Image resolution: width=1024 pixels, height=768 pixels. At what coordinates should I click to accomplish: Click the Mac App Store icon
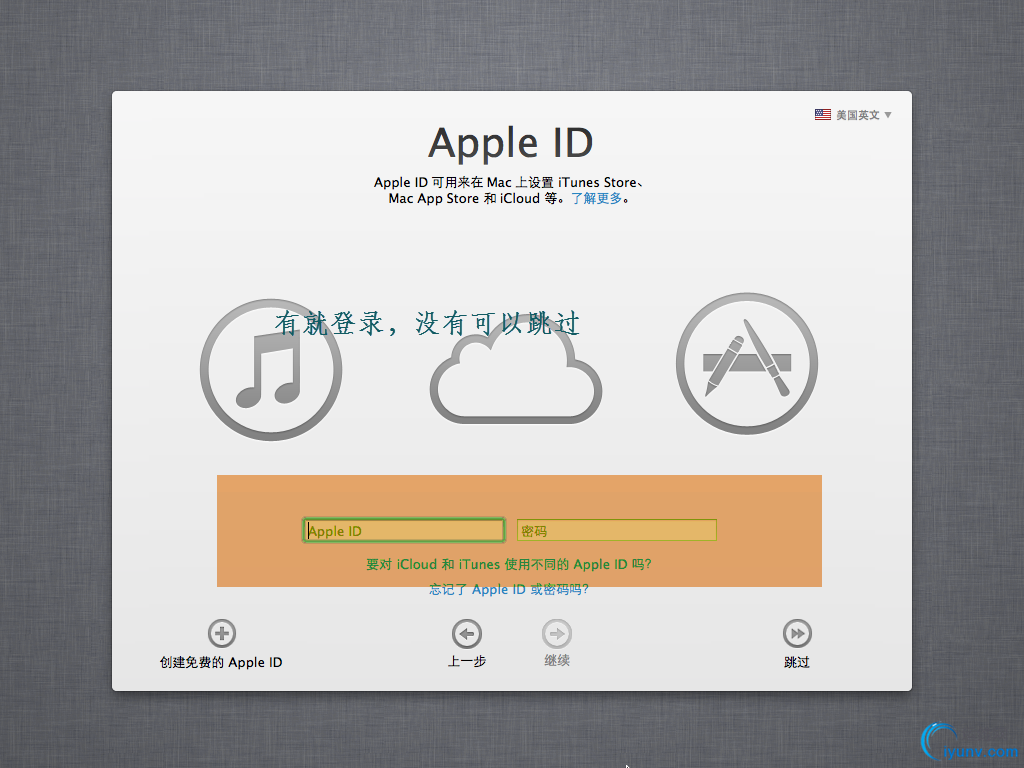pyautogui.click(x=747, y=364)
